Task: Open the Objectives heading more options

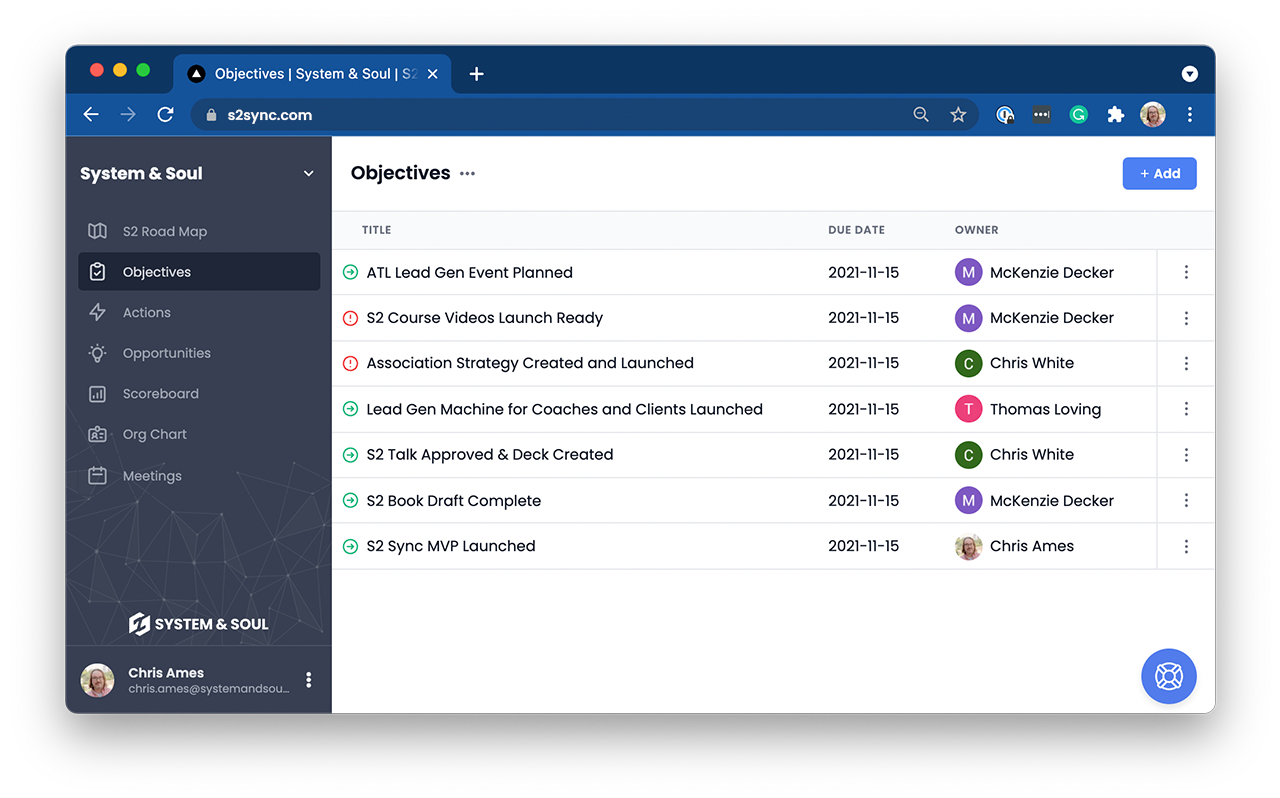Action: [x=467, y=174]
